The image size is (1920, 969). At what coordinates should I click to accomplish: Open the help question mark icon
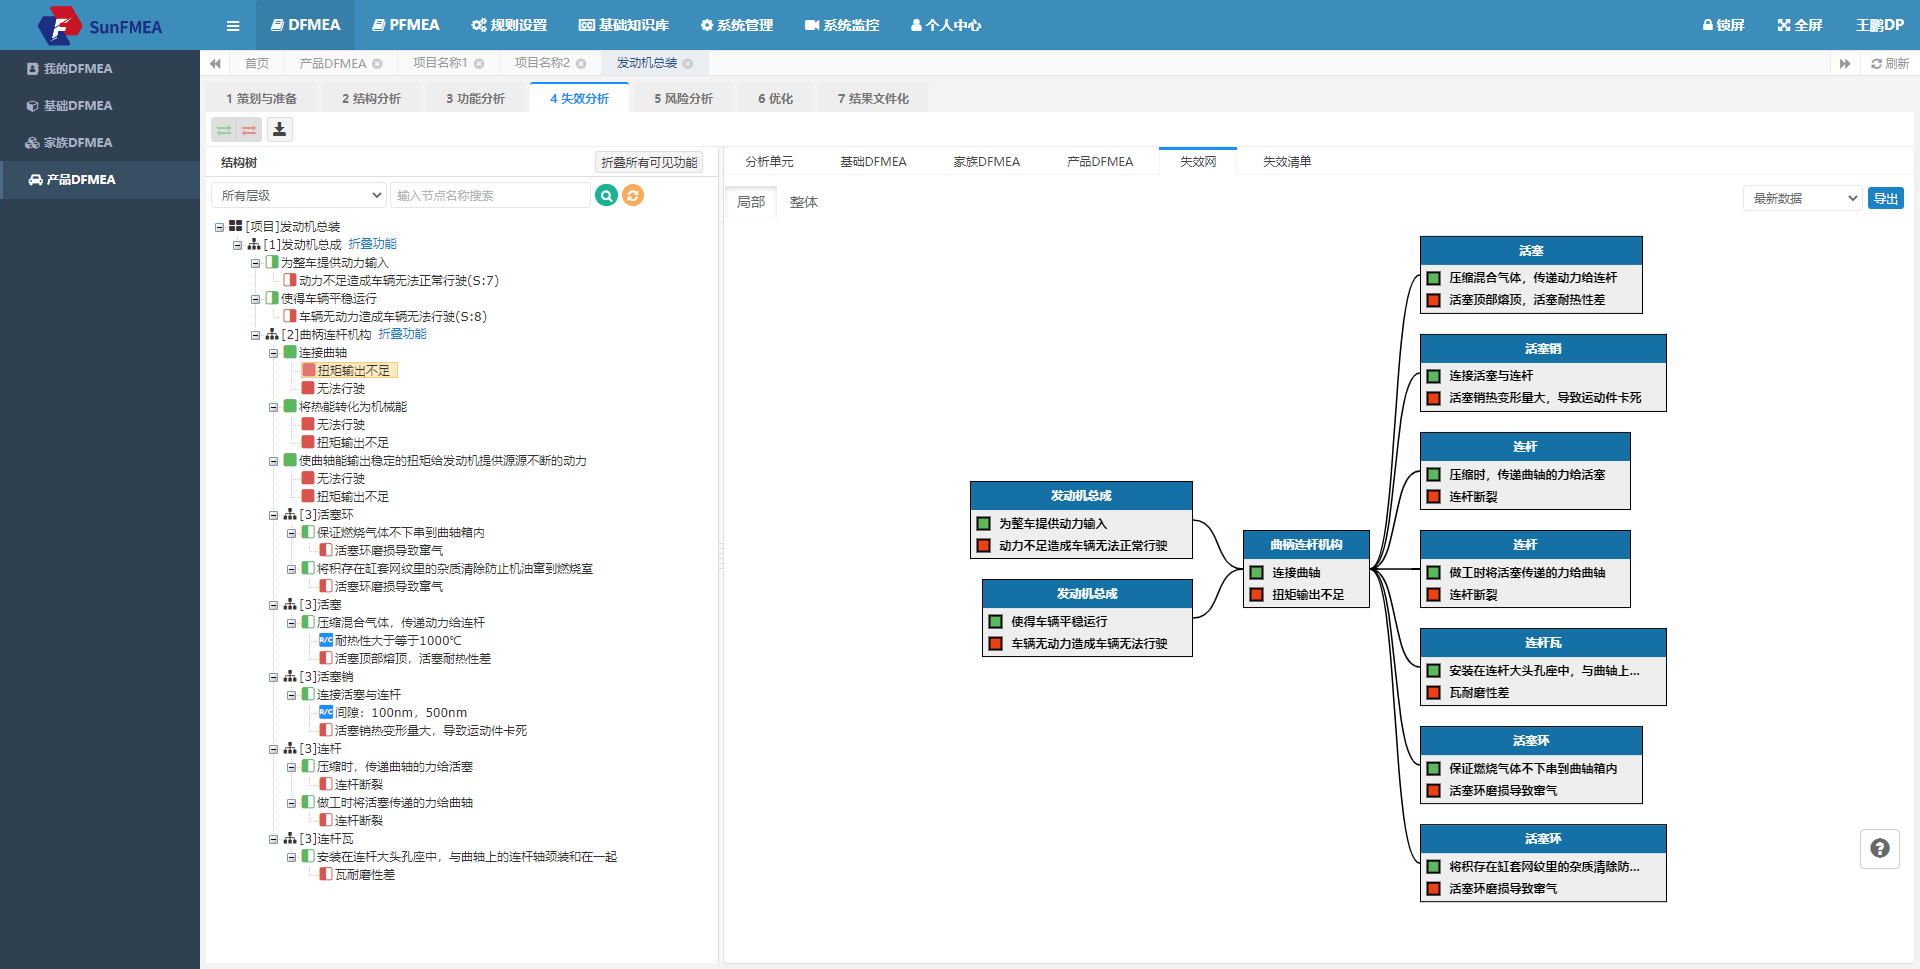(1880, 848)
